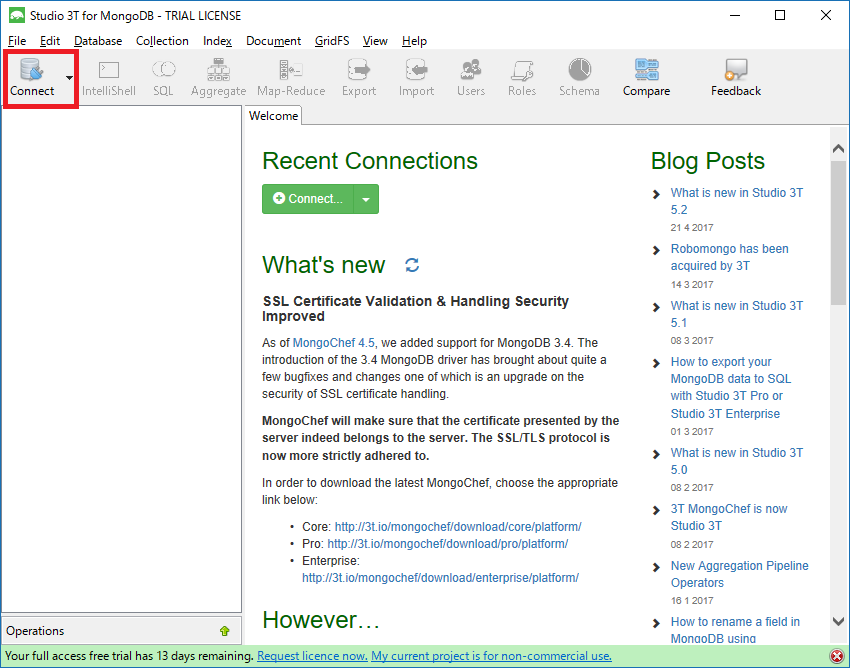Image resolution: width=850 pixels, height=668 pixels.
Task: Refresh the What's new section
Action: tap(412, 265)
